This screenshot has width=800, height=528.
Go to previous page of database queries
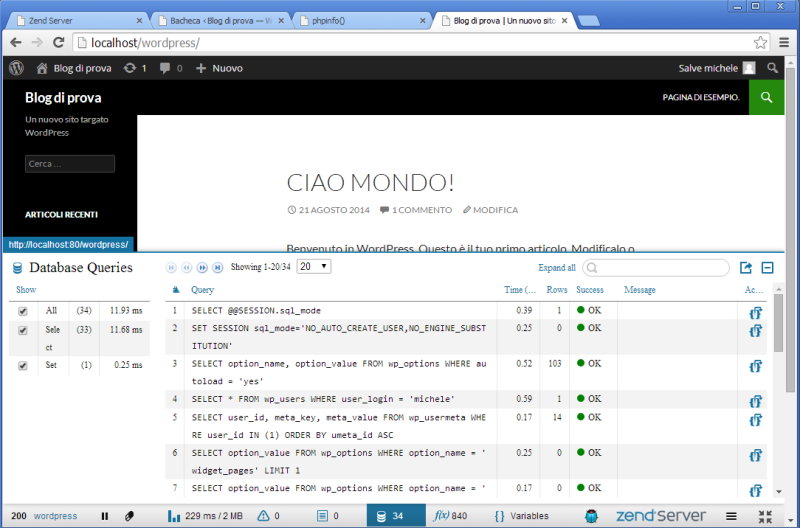187,267
